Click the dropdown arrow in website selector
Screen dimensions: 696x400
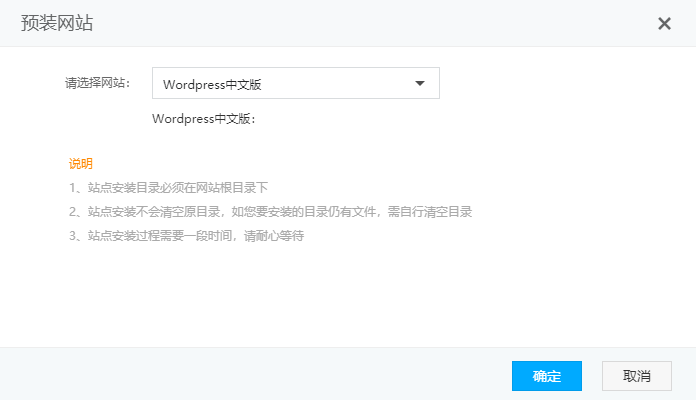pos(420,84)
